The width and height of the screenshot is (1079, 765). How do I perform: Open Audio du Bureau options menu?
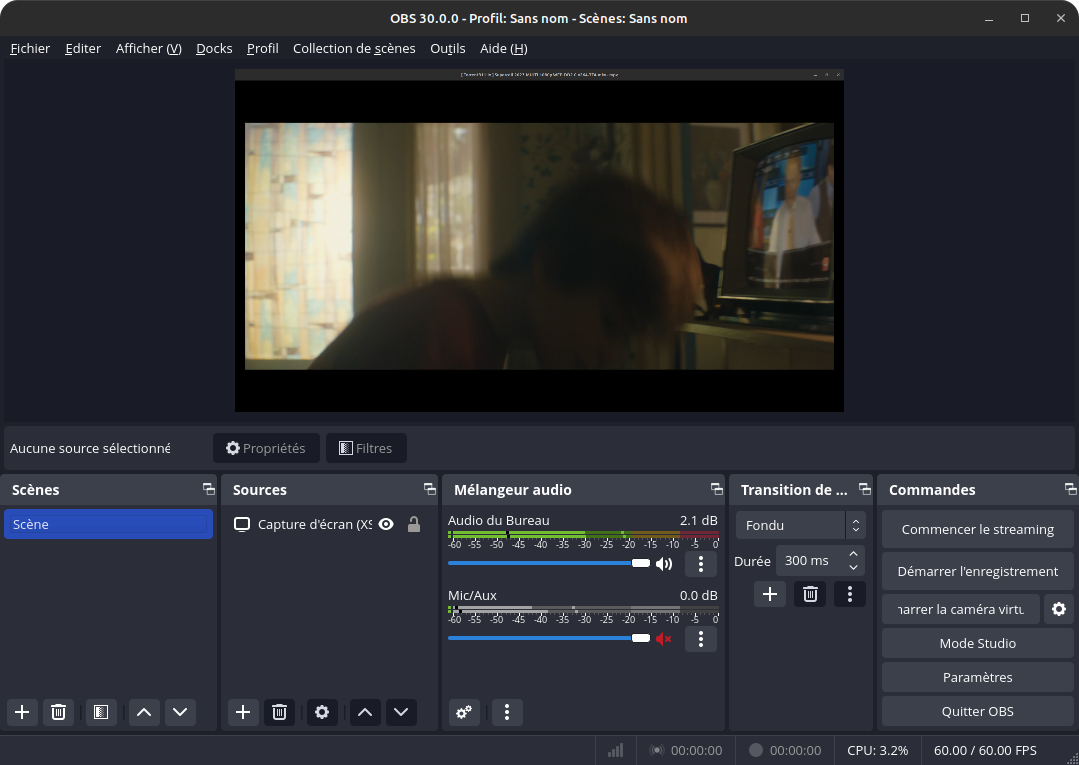point(700,564)
